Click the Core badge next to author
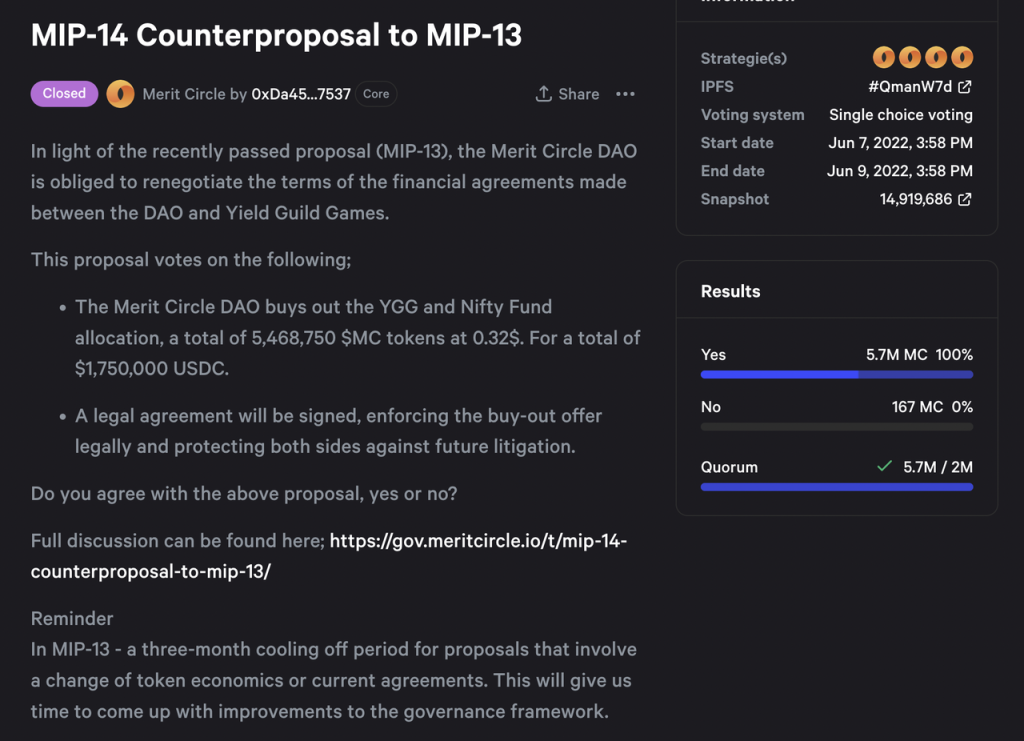The height and width of the screenshot is (741, 1024). coord(376,94)
